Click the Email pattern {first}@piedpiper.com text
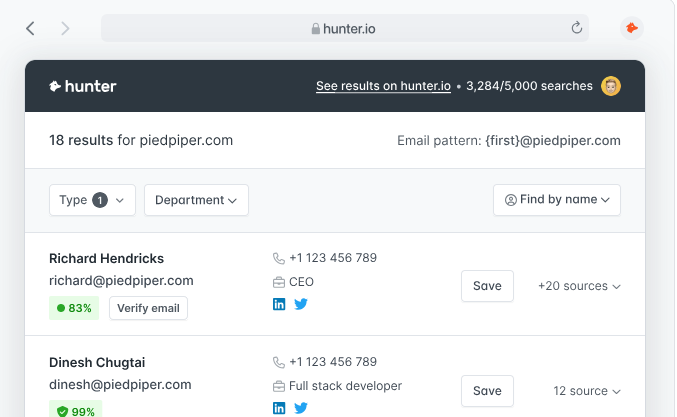The image size is (677, 417). pos(509,140)
